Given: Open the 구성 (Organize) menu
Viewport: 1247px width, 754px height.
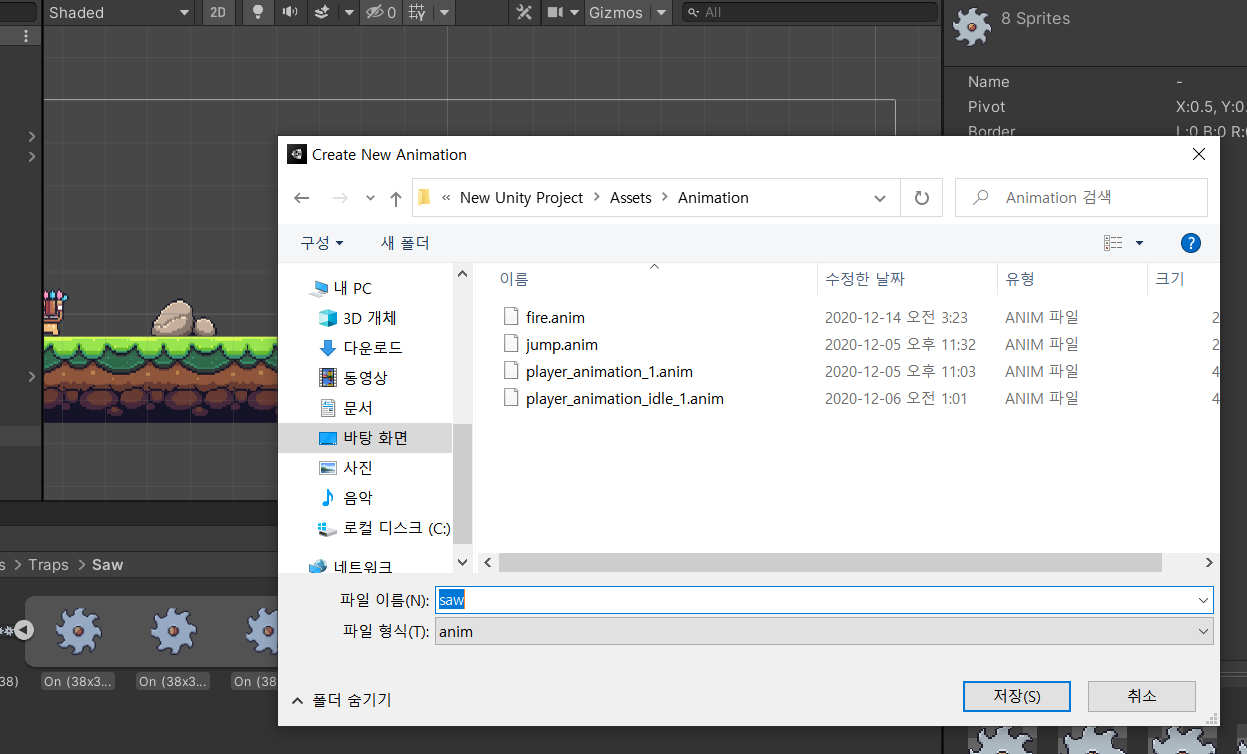Looking at the screenshot, I should [x=322, y=243].
